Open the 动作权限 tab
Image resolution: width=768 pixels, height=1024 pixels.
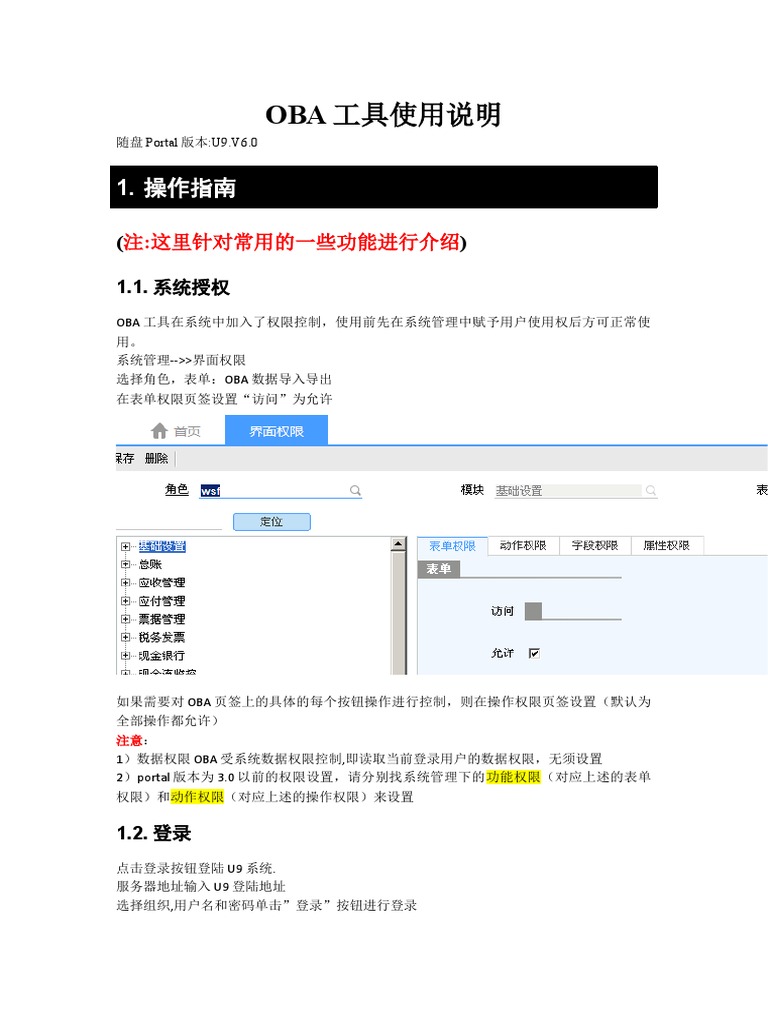pos(523,546)
